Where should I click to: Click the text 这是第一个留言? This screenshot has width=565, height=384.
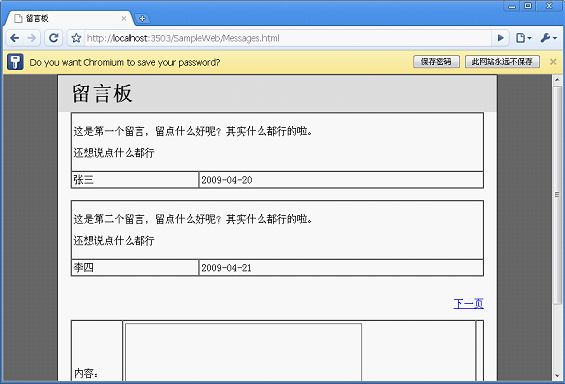coord(108,131)
